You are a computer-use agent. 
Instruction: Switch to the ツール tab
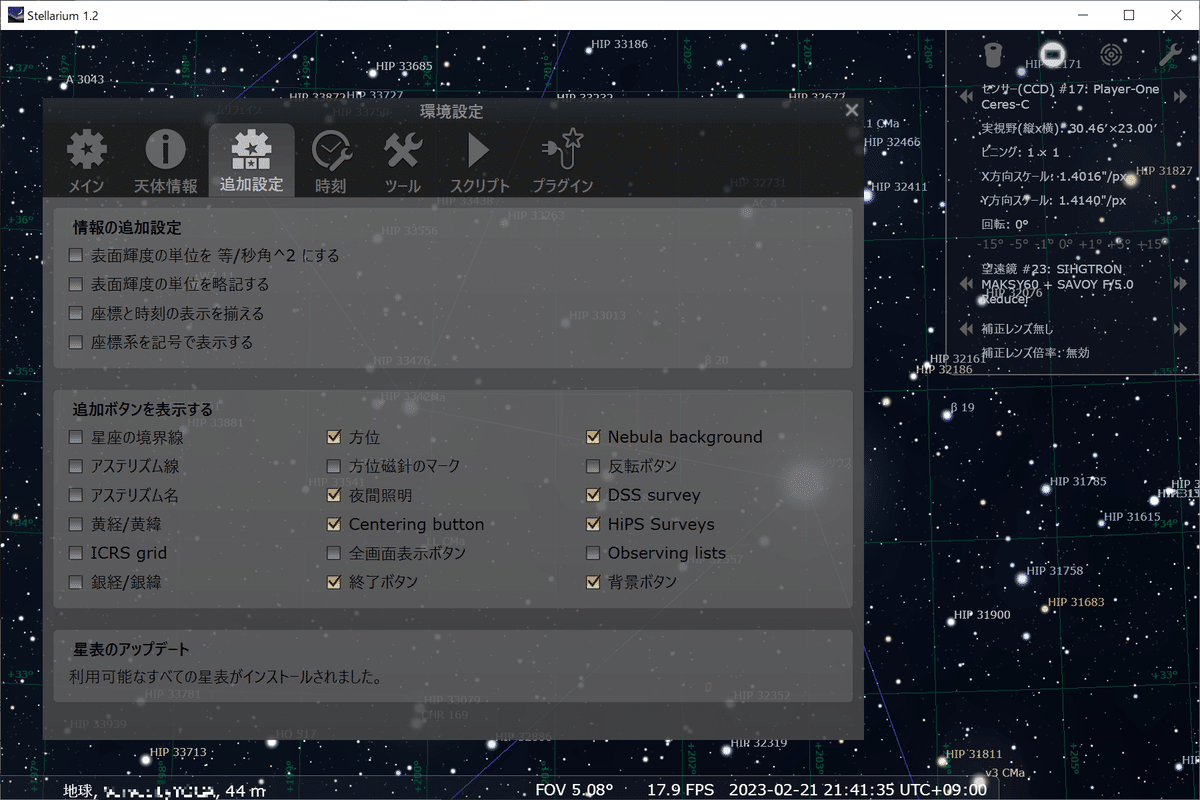tap(403, 161)
